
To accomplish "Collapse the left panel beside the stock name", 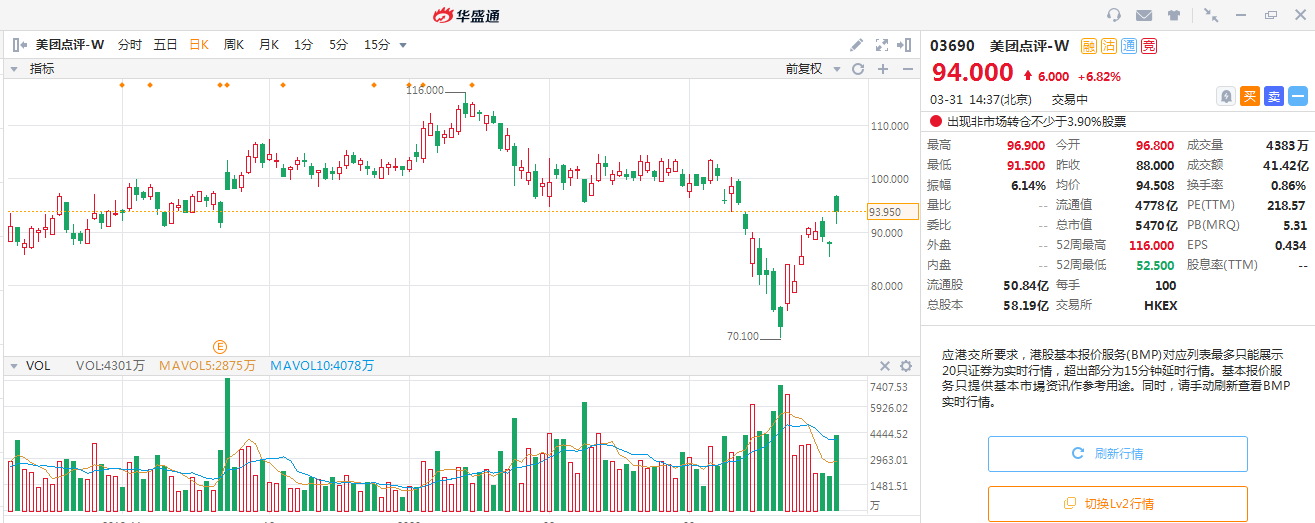I will coord(19,45).
